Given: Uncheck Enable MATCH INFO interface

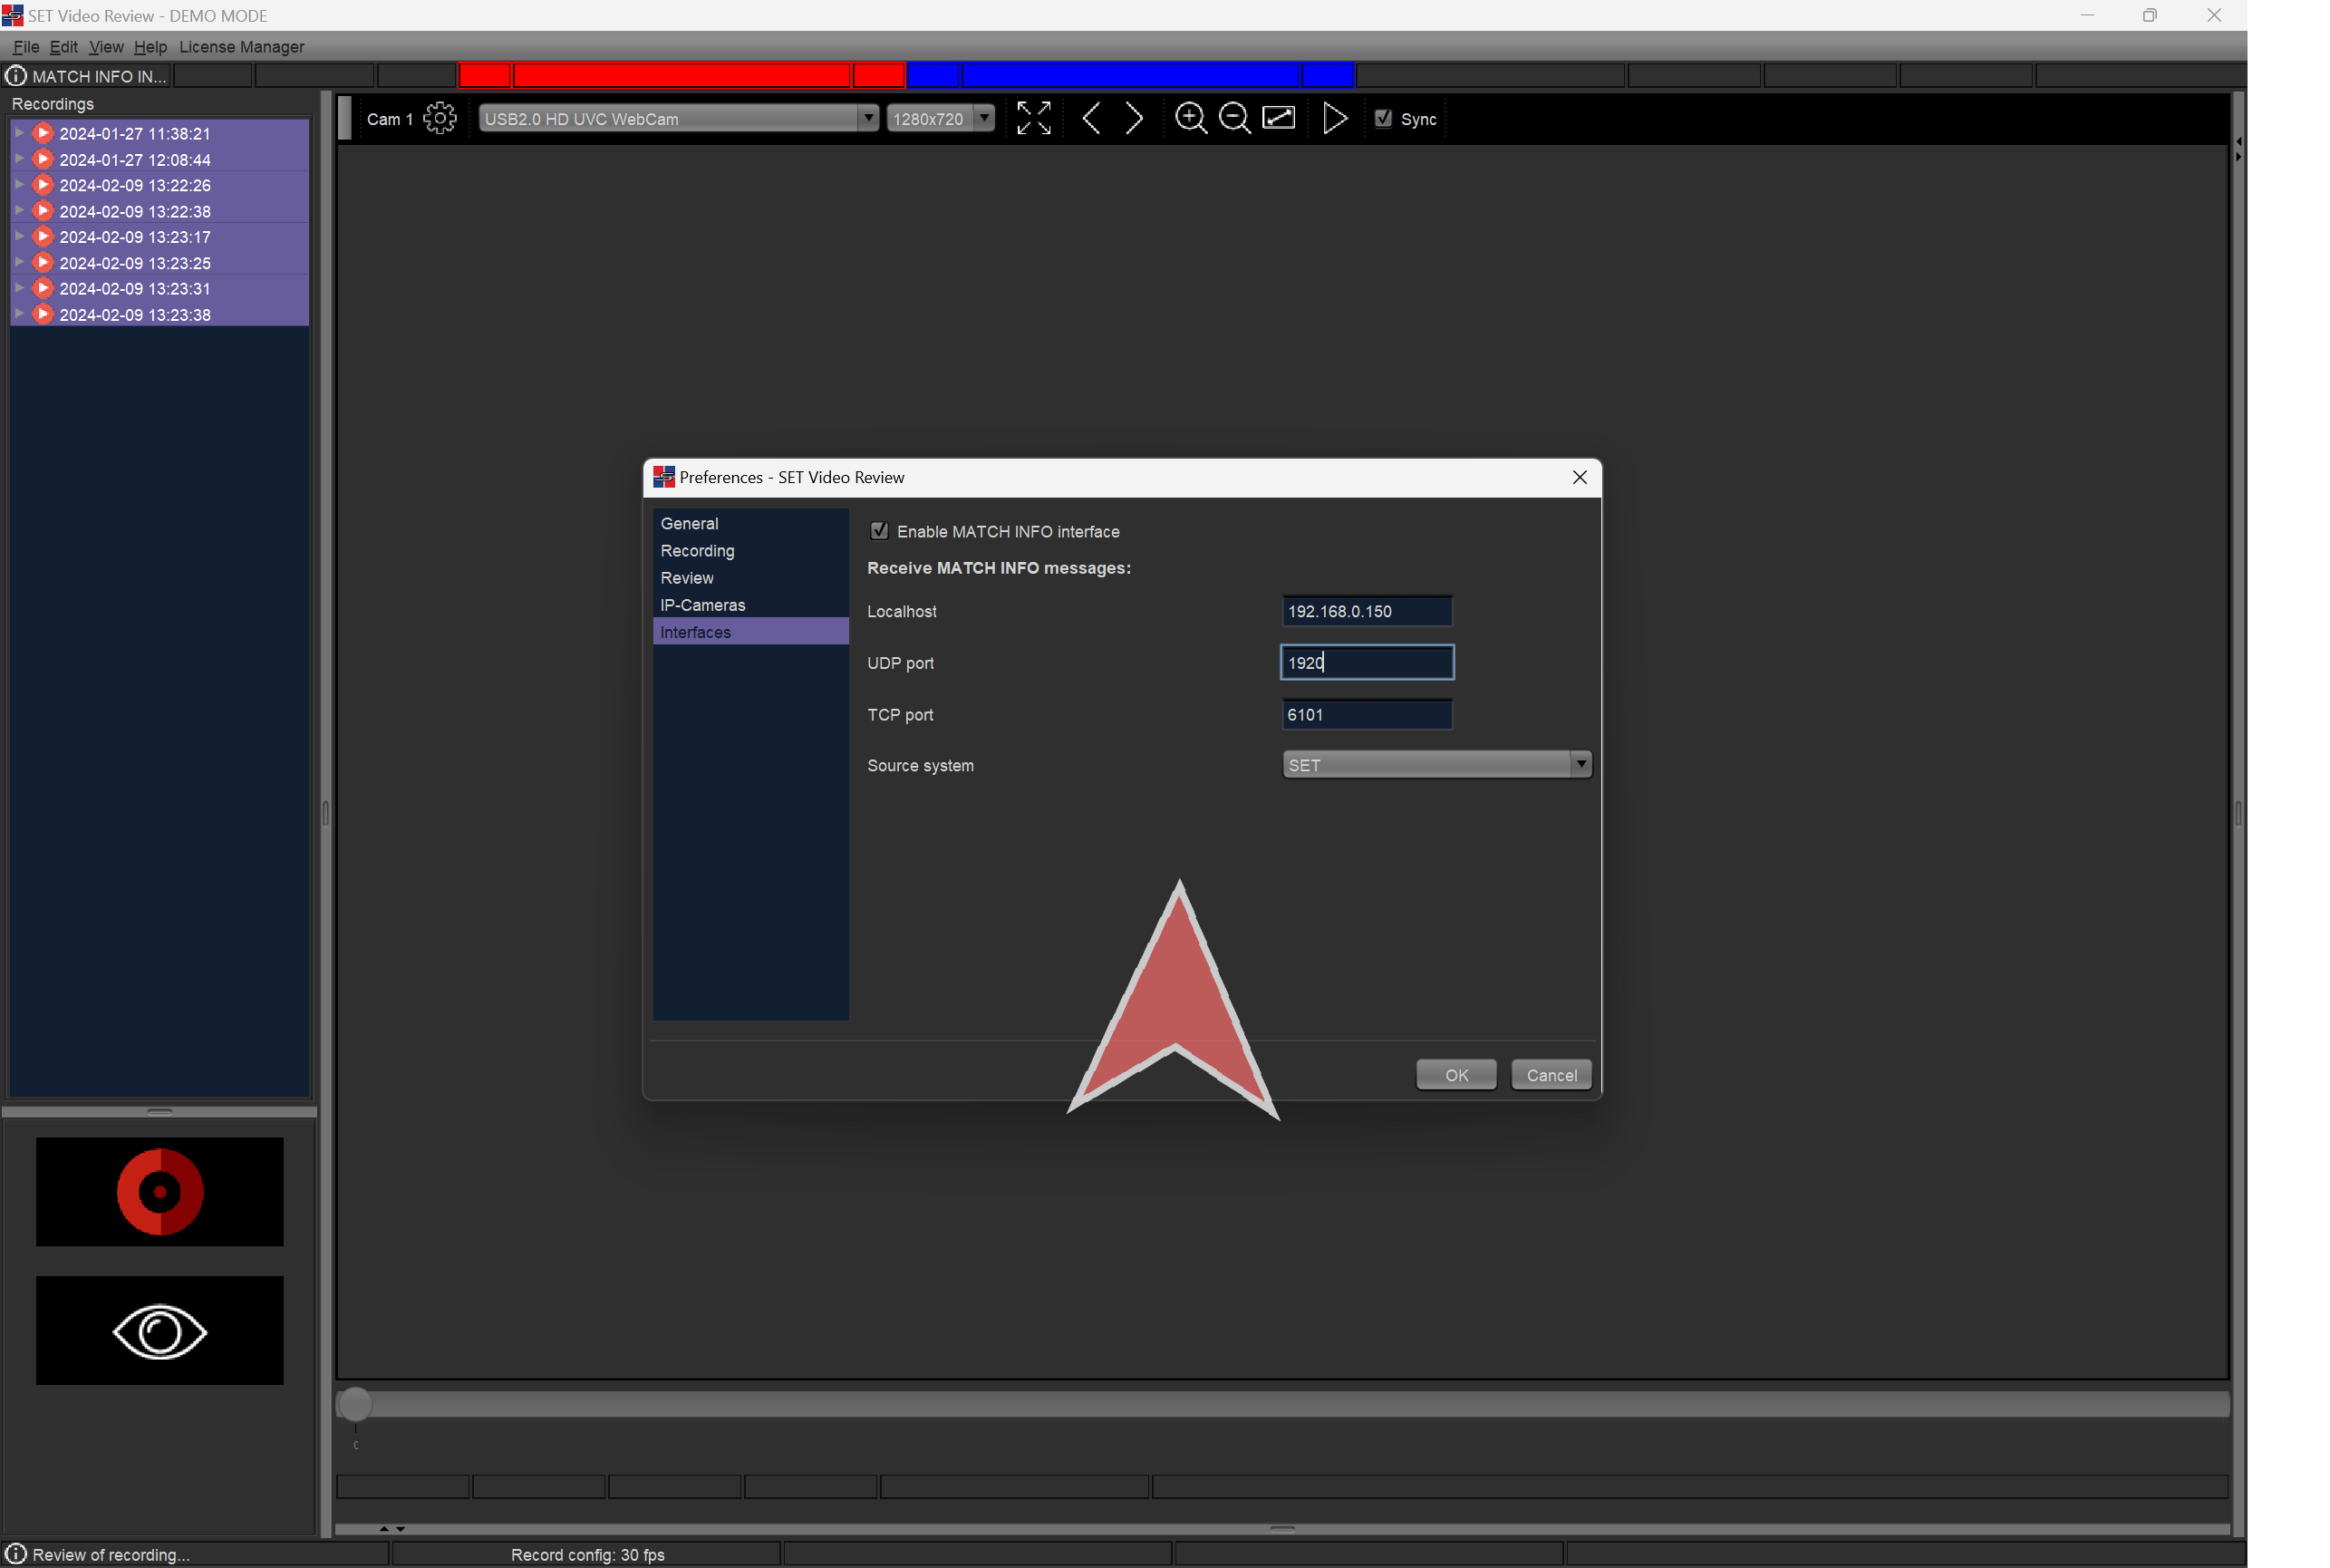Looking at the screenshot, I should (880, 531).
